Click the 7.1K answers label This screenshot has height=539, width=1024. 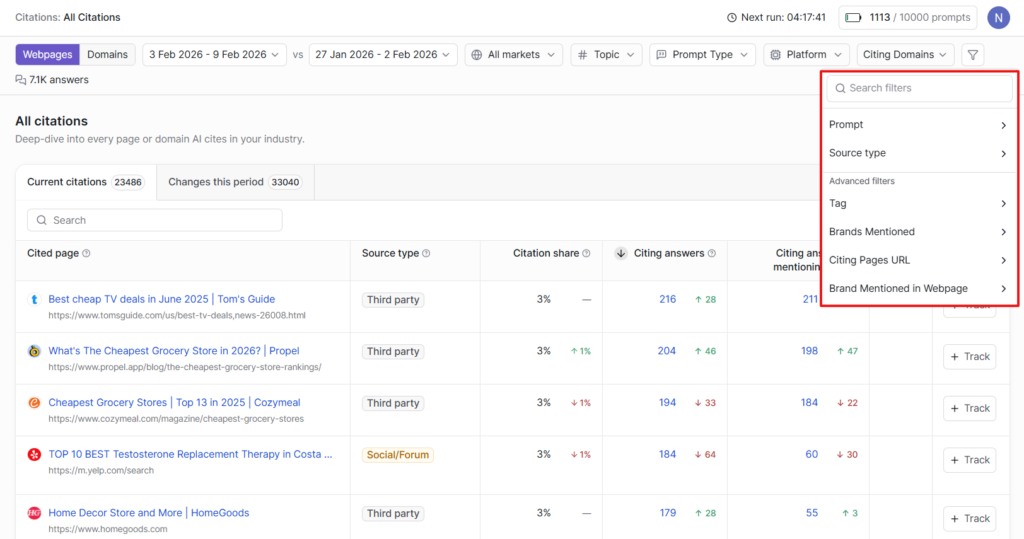click(59, 80)
